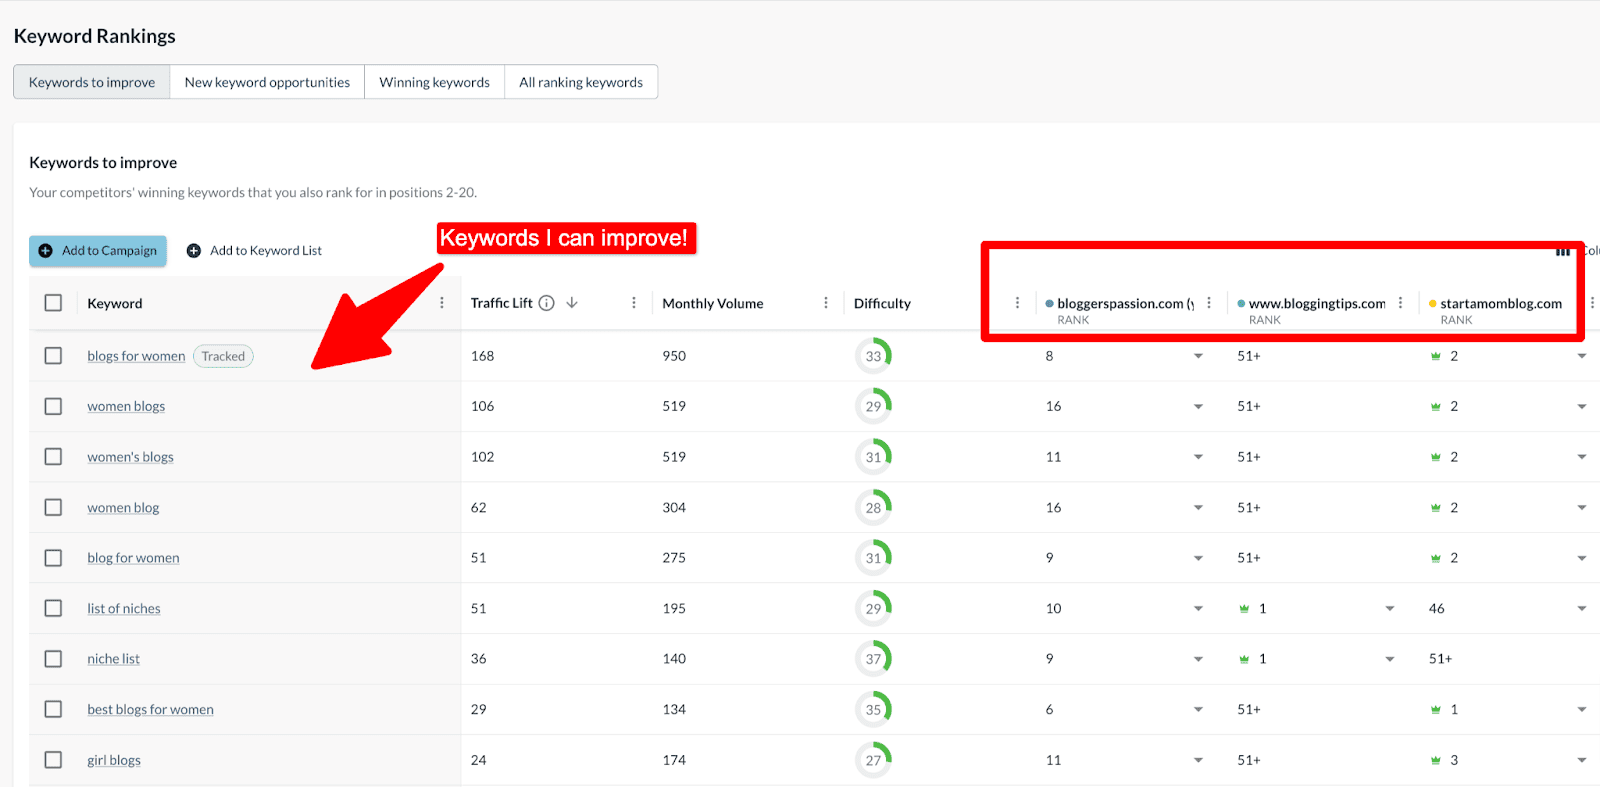Open the 'best blogs for women' keyword link
Viewport: 1600px width, 787px height.
click(150, 709)
